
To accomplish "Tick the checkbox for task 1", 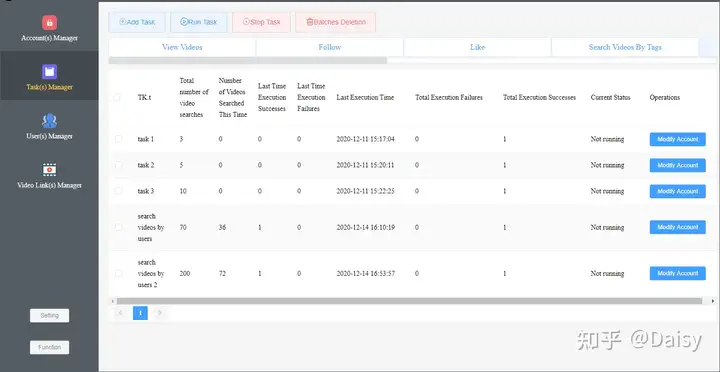I will pyautogui.click(x=118, y=139).
